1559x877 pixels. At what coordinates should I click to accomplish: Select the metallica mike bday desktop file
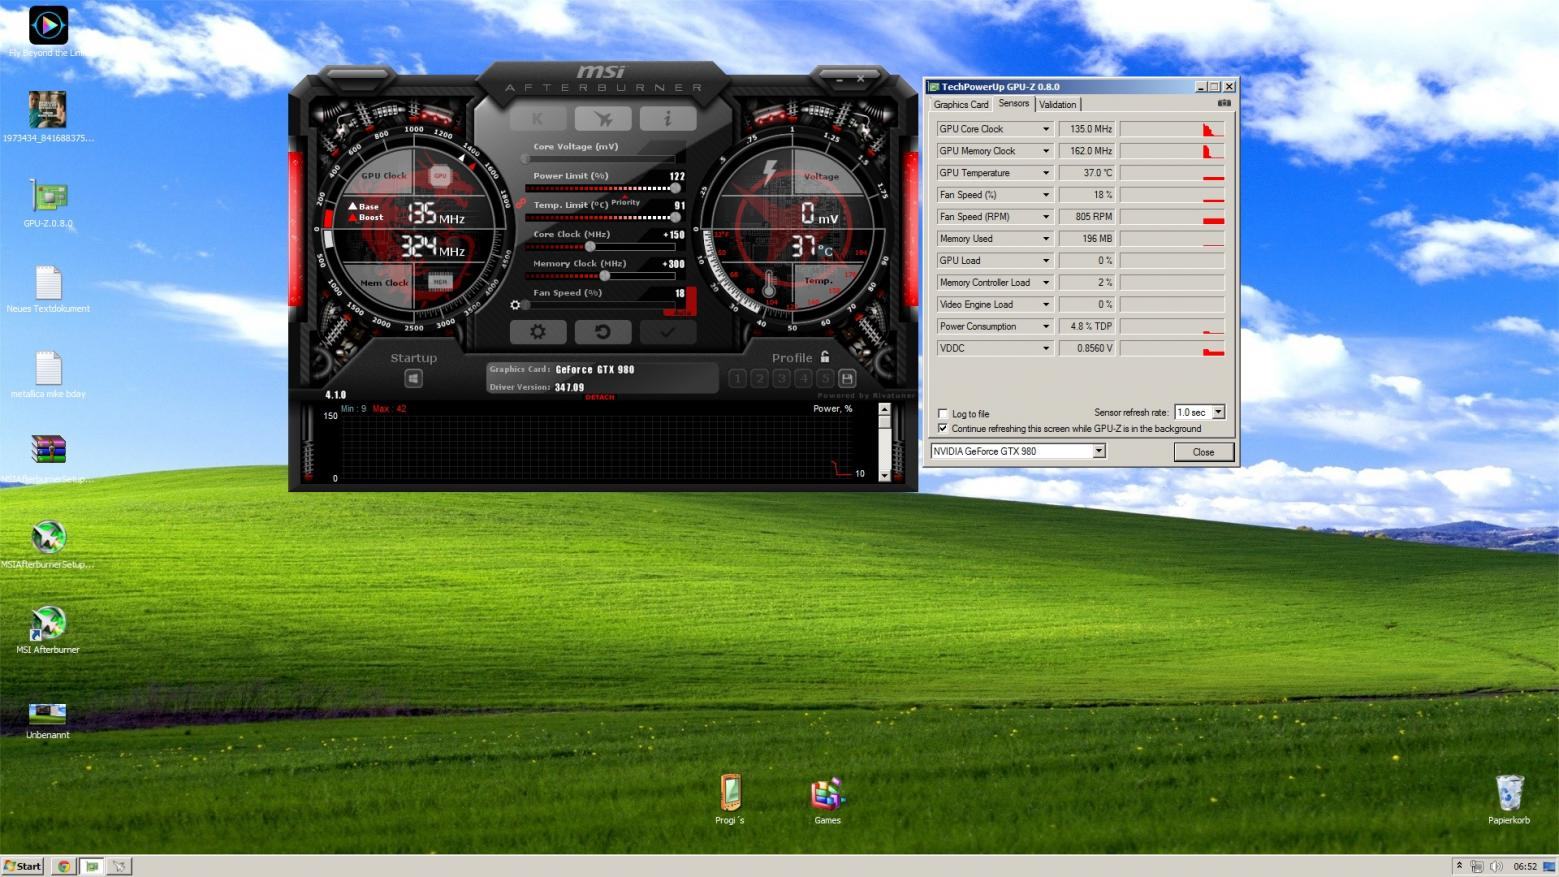tap(47, 374)
